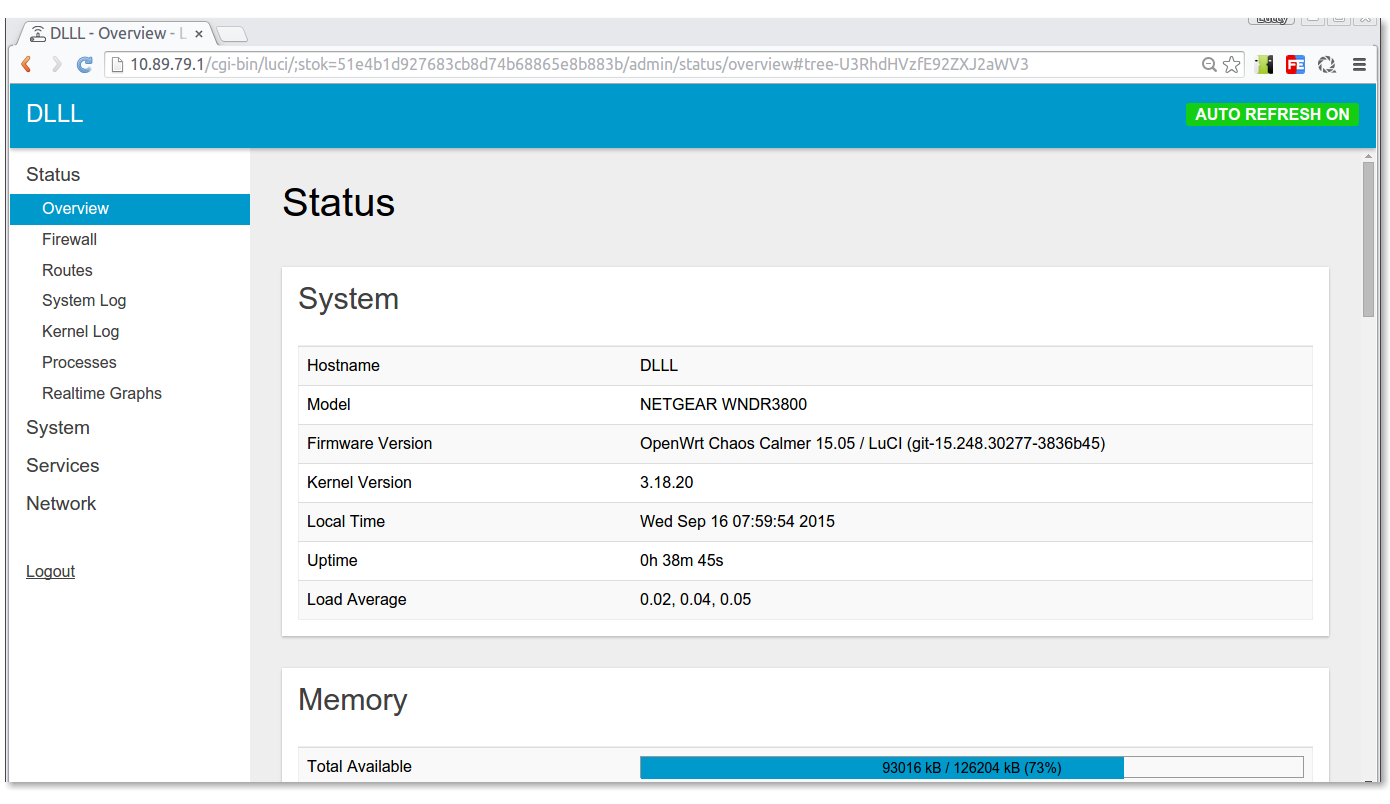Click the address bar URL field
The width and height of the screenshot is (1390, 804).
tap(650, 65)
